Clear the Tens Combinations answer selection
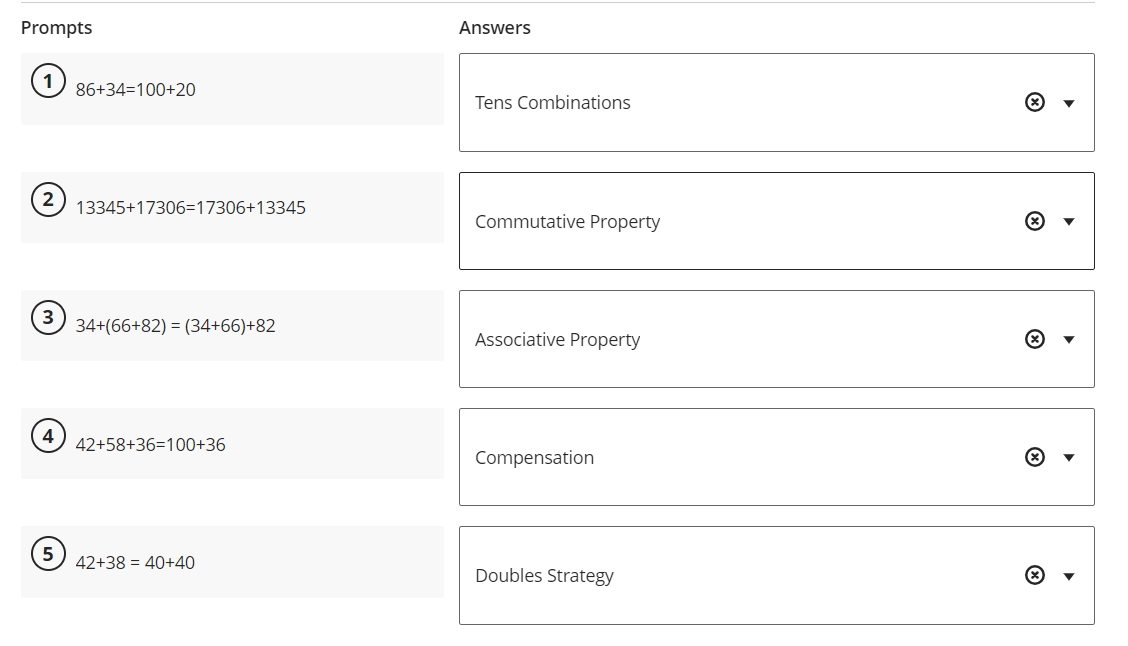This screenshot has width=1128, height=646. coord(1034,102)
